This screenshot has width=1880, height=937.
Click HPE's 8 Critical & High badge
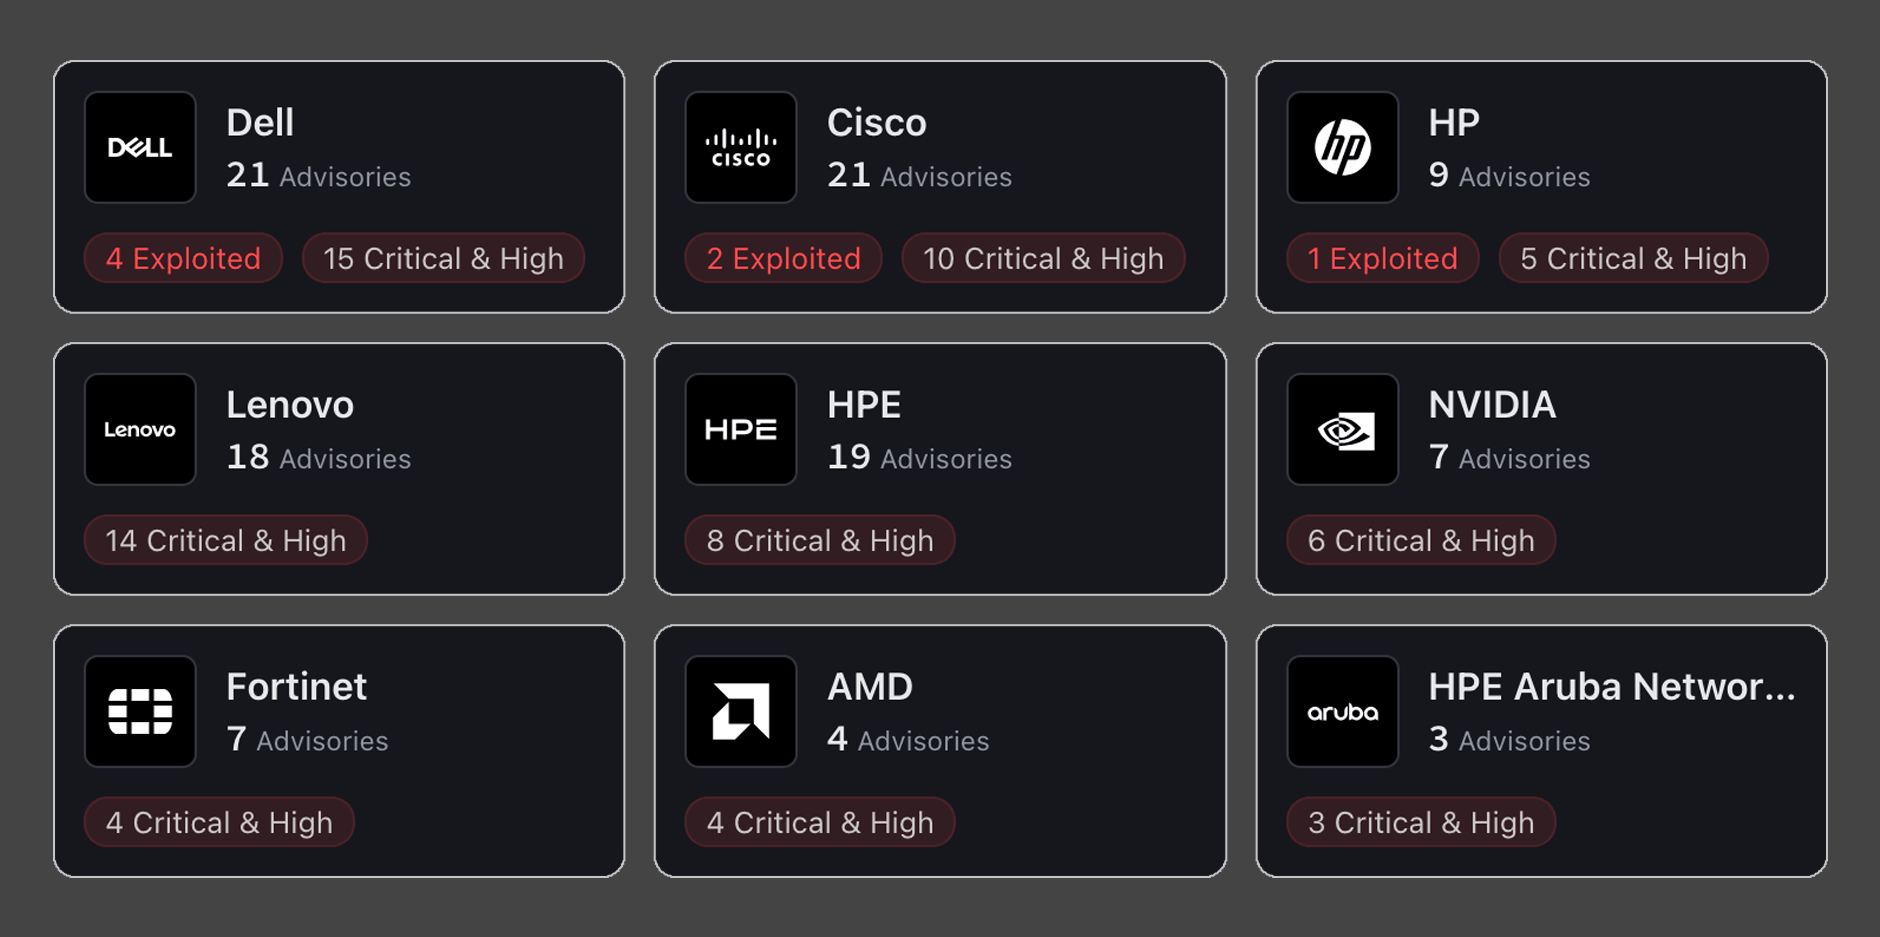point(820,540)
